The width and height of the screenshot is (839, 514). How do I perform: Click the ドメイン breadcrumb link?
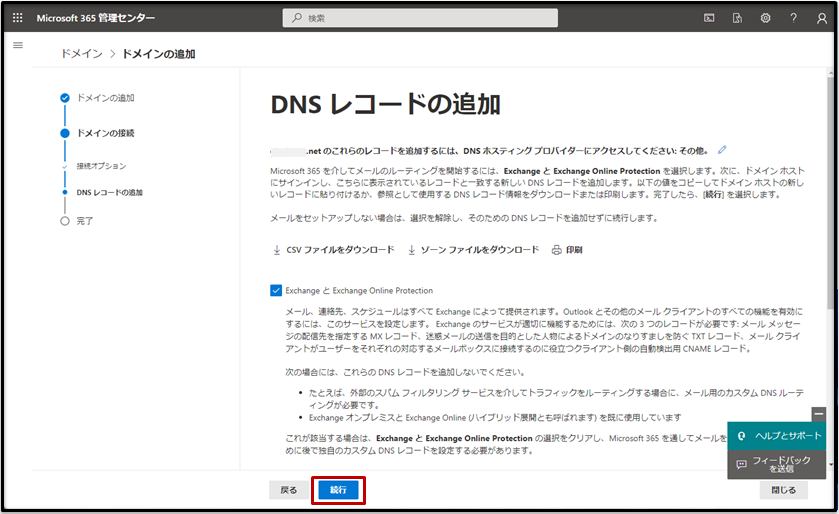coord(81,53)
